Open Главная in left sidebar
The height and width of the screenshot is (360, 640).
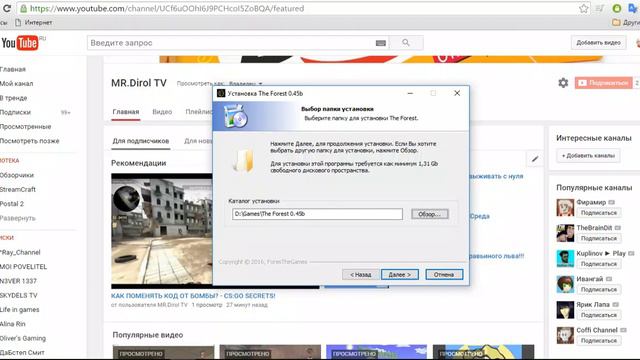pyautogui.click(x=13, y=69)
